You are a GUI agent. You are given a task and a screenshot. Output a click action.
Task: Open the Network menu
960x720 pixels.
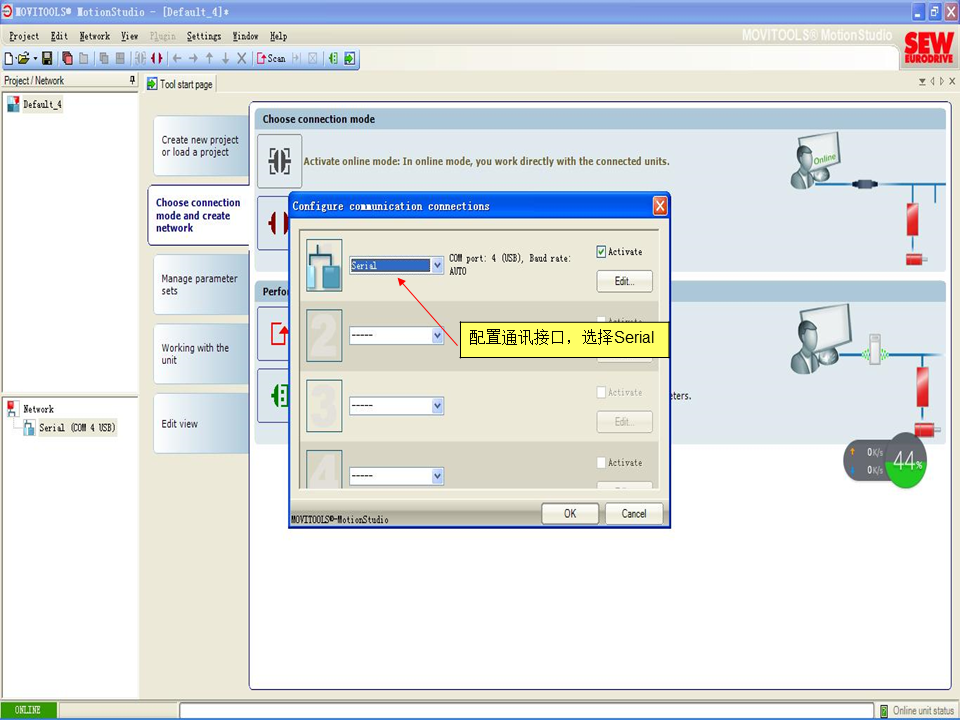[x=94, y=36]
